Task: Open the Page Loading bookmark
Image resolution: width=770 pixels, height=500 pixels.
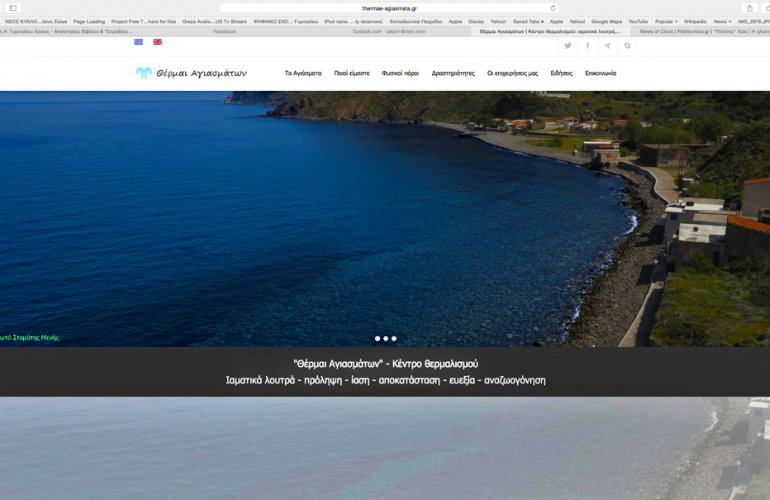Action: [x=89, y=22]
